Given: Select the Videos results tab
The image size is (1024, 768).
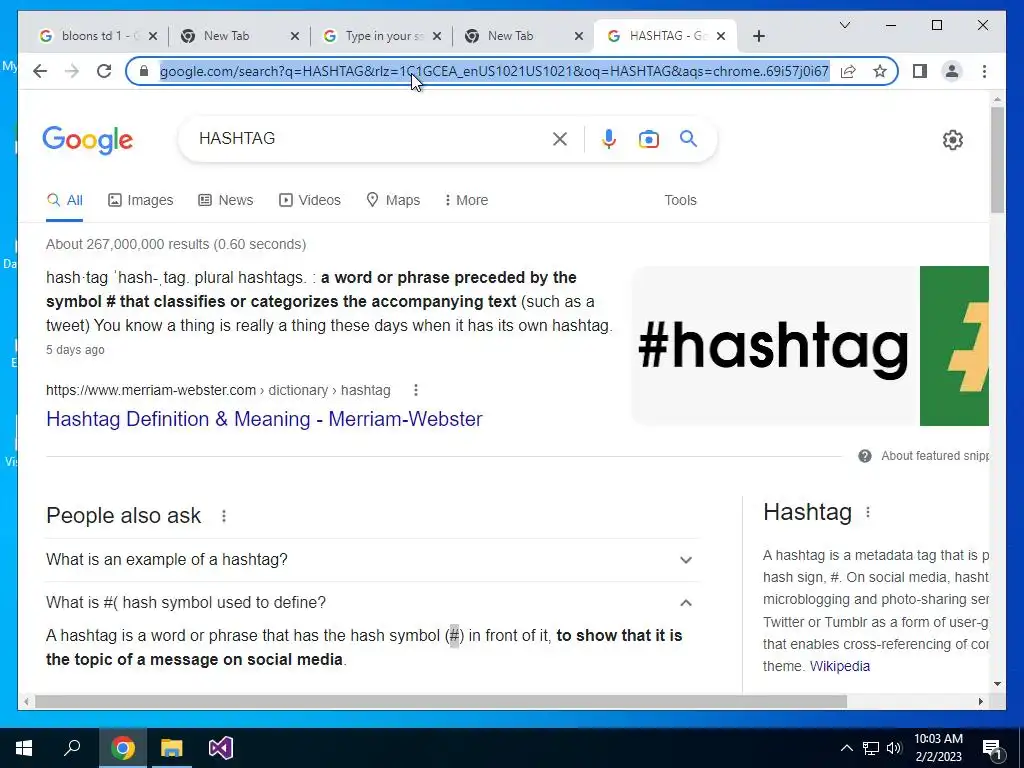Looking at the screenshot, I should 310,200.
